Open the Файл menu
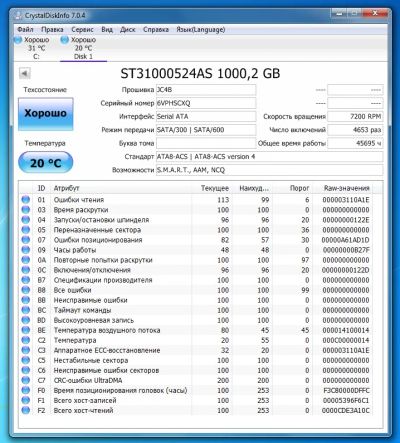400x443 pixels. point(25,30)
